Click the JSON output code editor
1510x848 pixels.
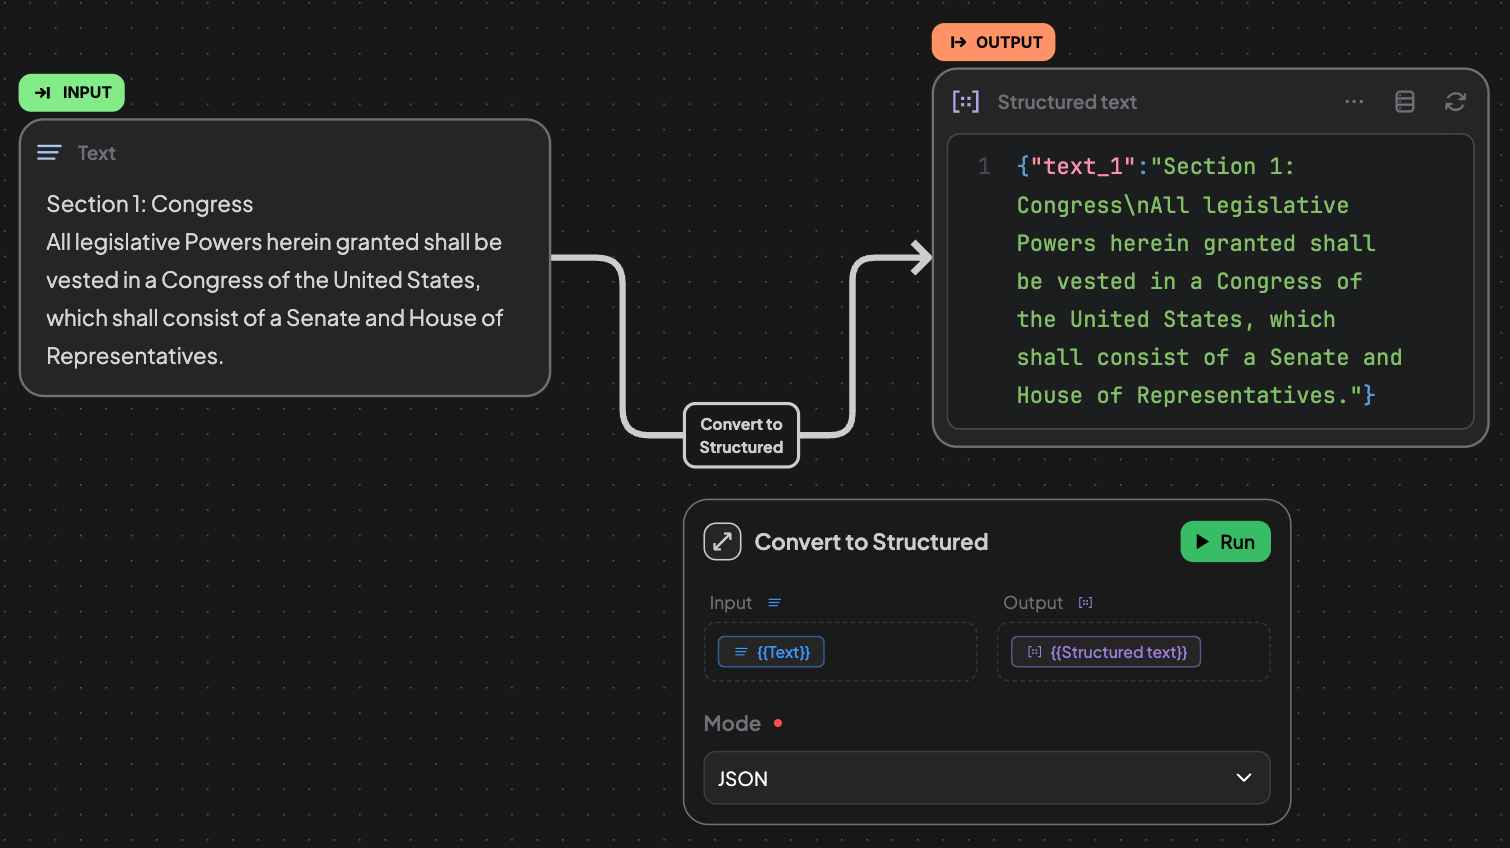pos(1210,281)
